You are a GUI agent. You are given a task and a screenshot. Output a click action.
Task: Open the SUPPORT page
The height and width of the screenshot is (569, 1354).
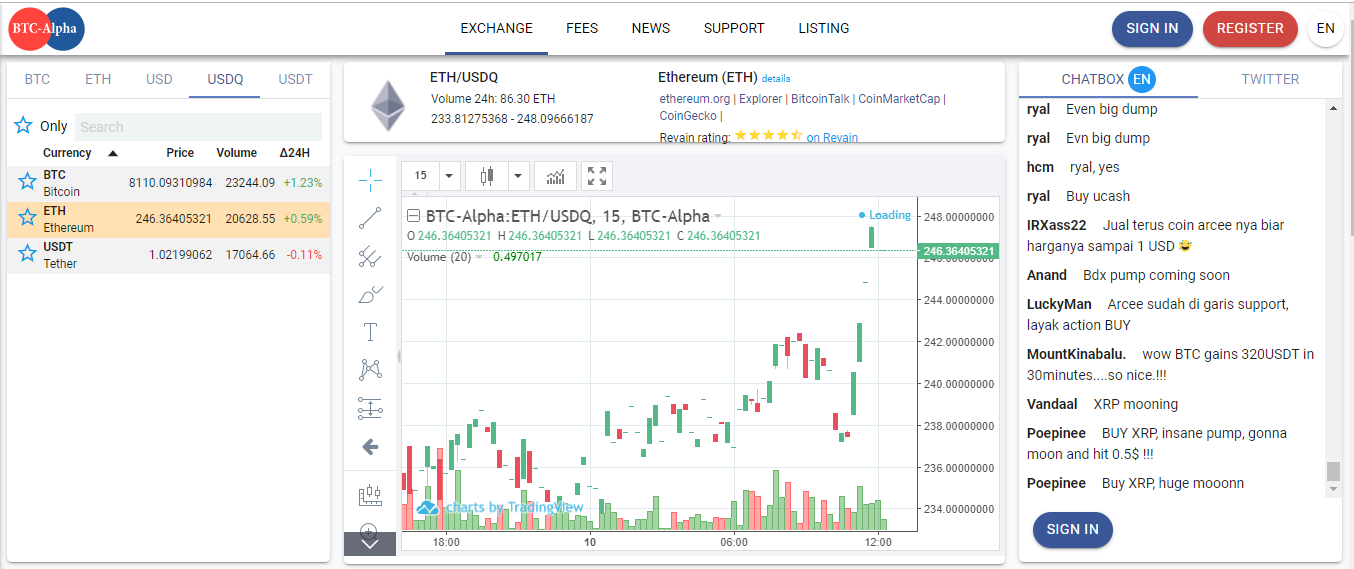tap(734, 28)
